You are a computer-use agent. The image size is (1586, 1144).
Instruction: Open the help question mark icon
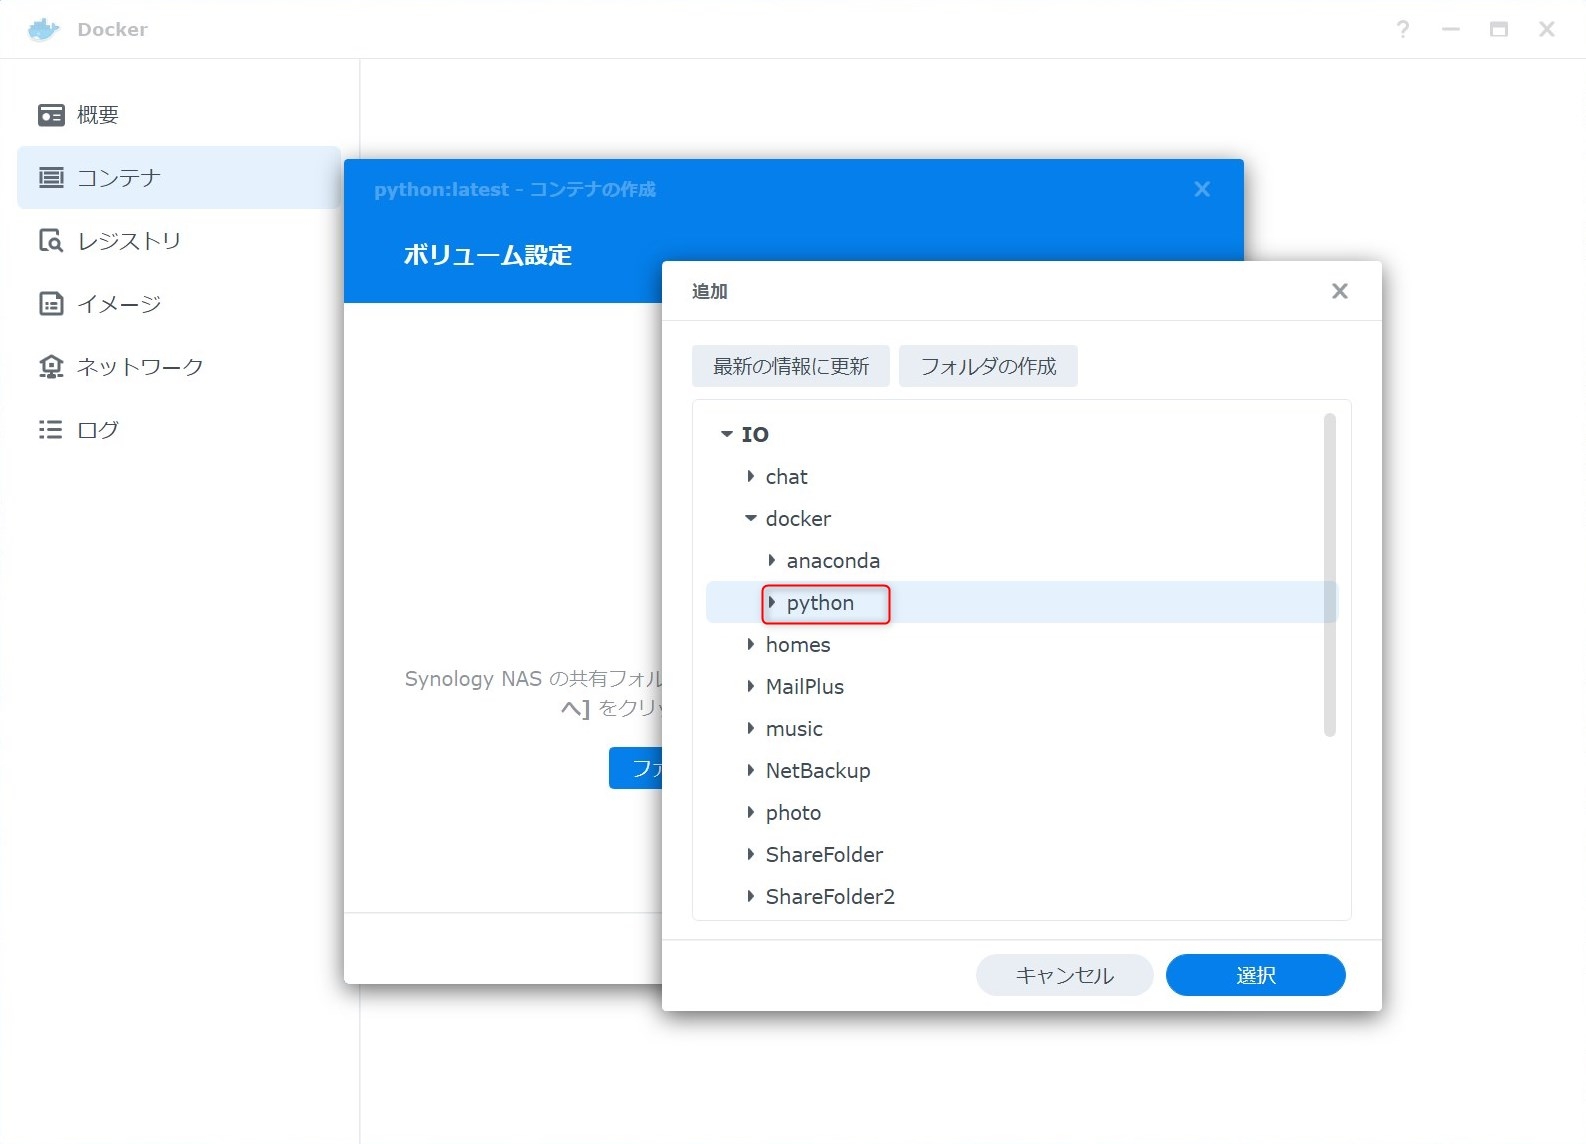coord(1403,30)
